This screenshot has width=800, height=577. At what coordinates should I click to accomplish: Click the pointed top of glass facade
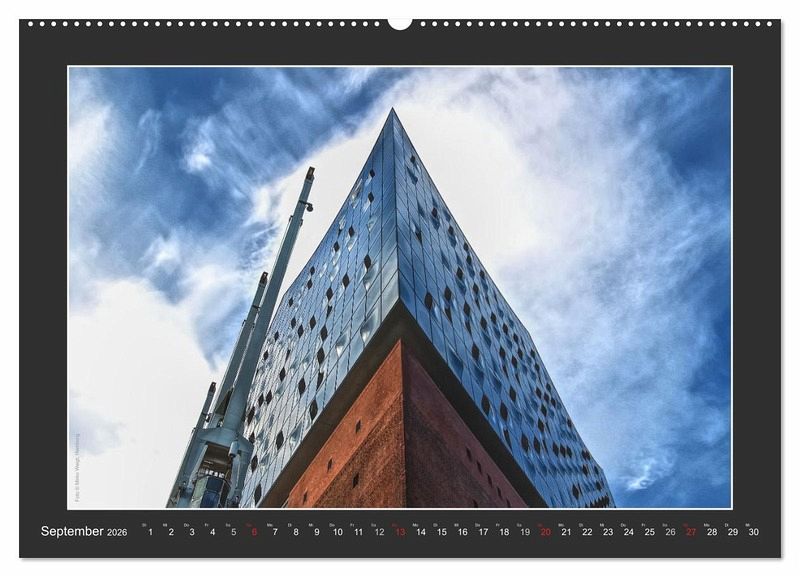393,114
